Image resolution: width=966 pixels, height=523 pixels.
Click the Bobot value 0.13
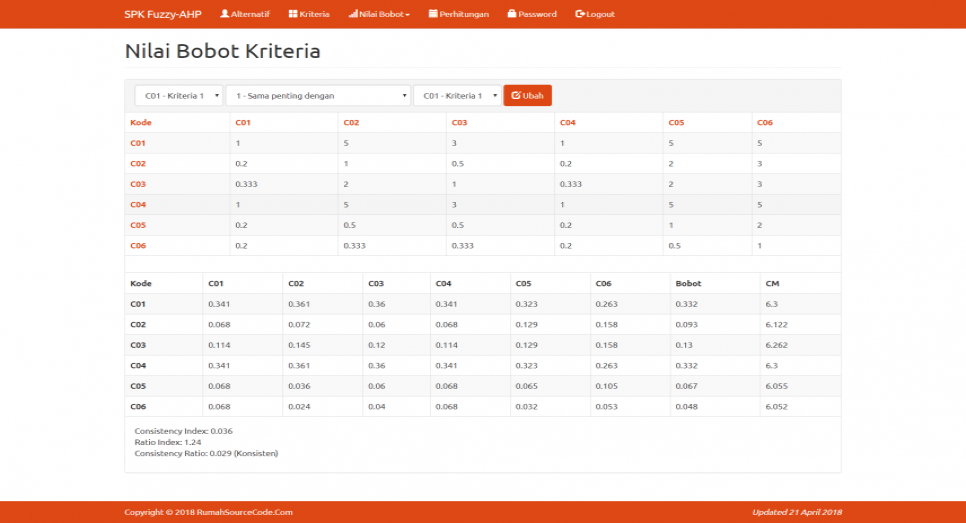[x=684, y=345]
